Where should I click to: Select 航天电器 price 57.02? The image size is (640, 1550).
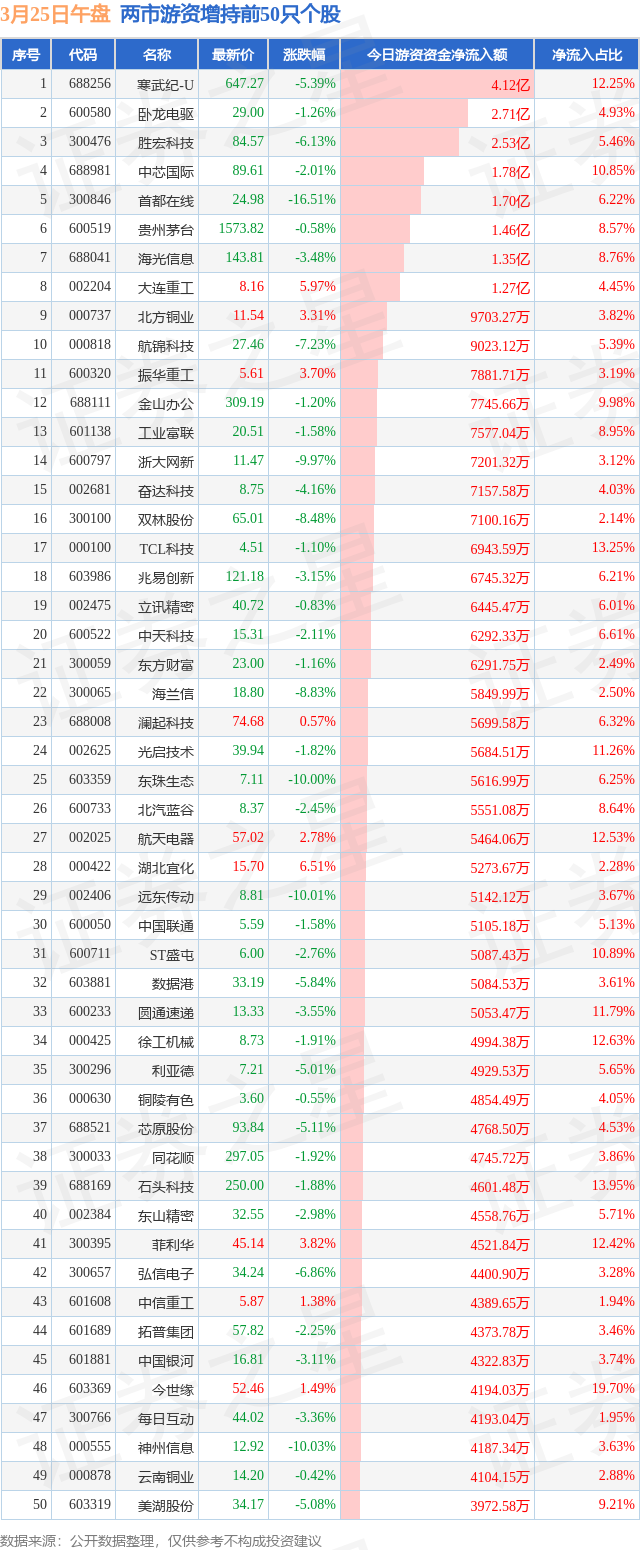pyautogui.click(x=248, y=838)
